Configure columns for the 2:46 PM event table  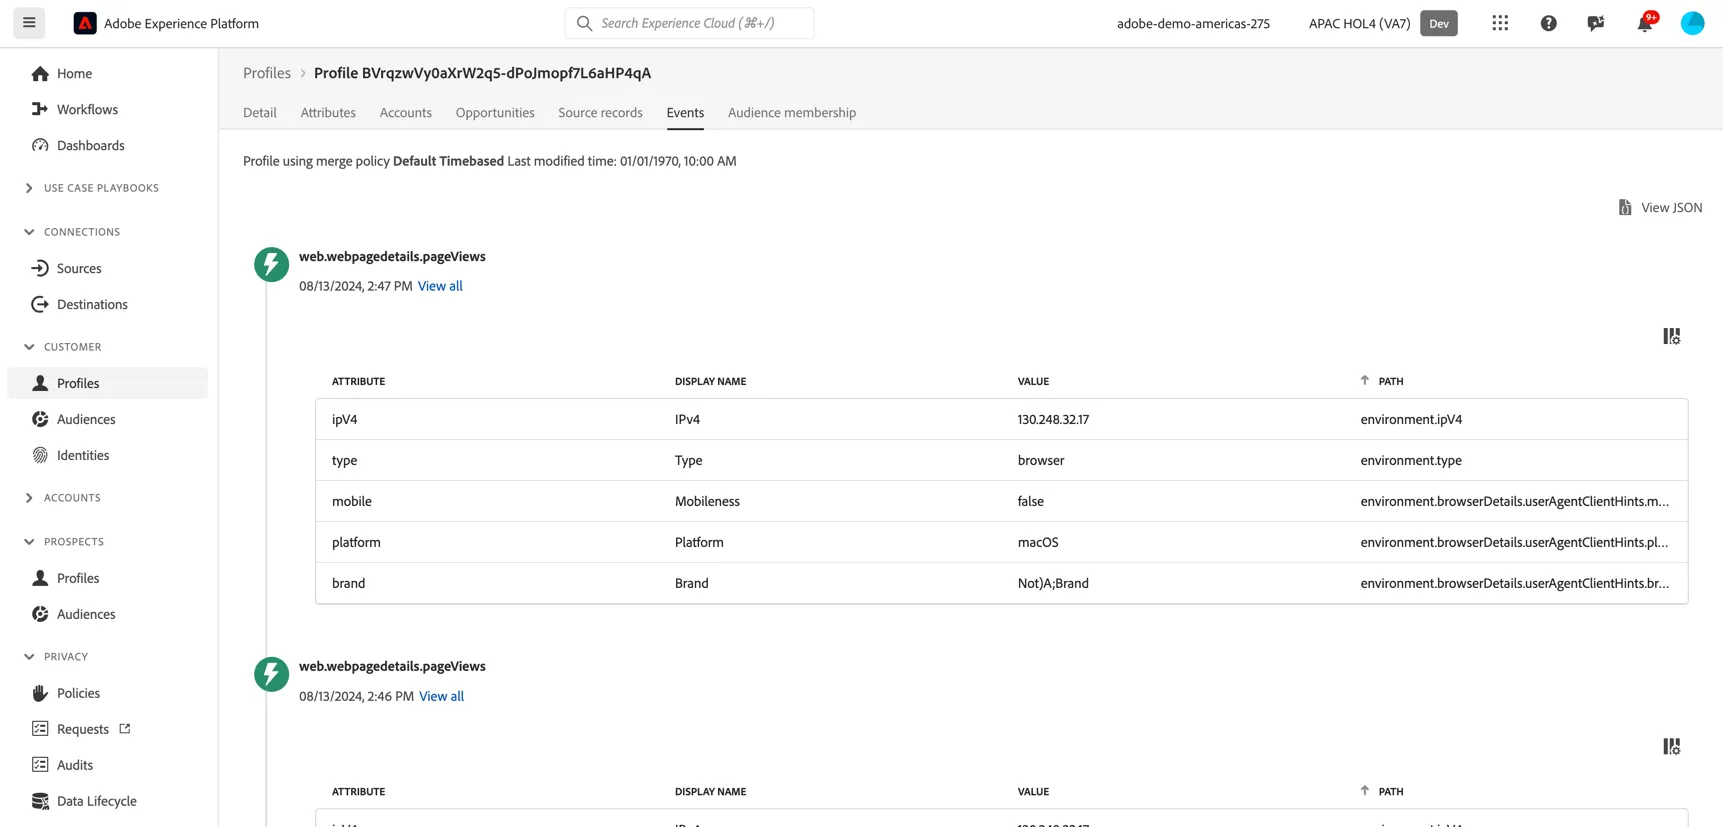(1671, 746)
